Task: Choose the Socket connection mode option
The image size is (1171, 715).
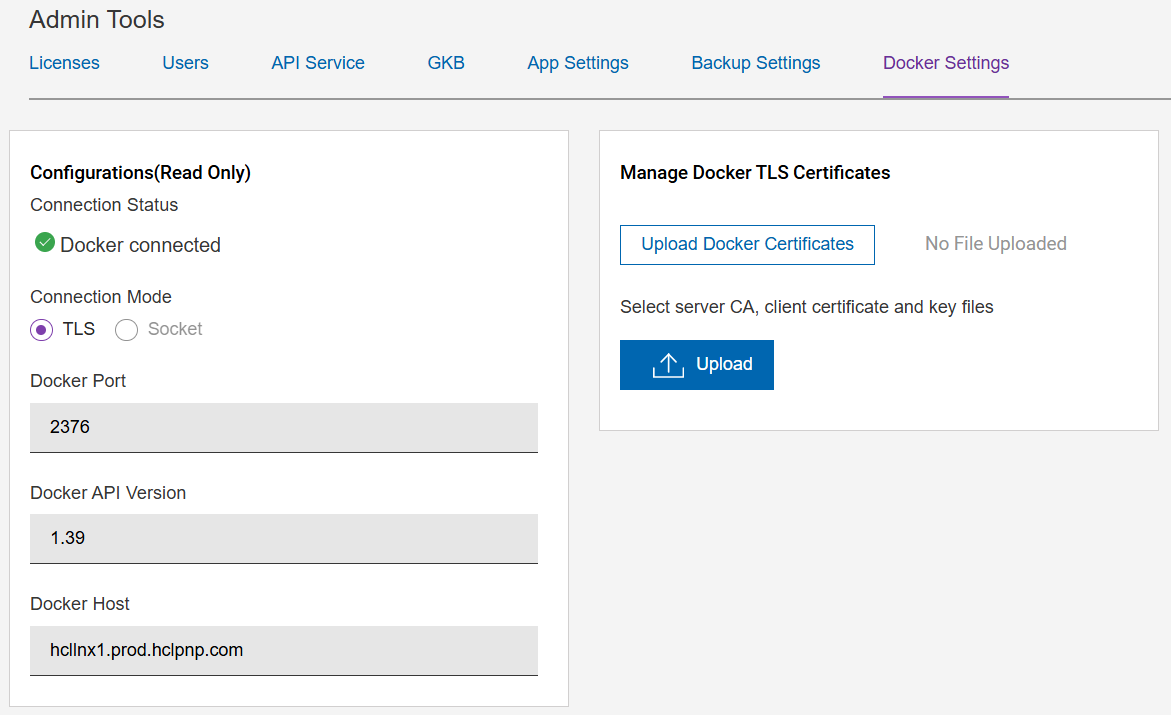Action: pyautogui.click(x=127, y=330)
